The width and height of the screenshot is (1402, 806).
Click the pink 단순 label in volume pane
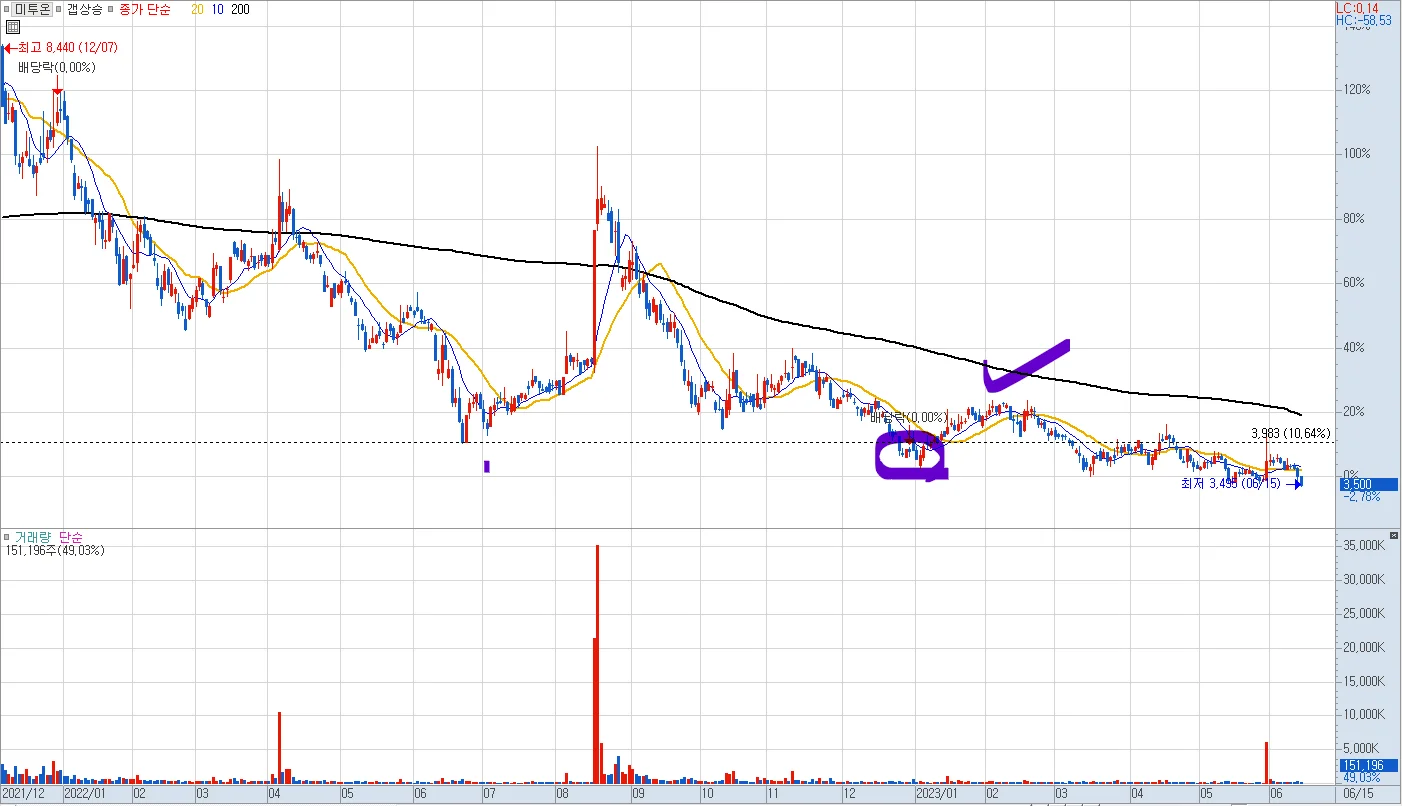click(71, 537)
